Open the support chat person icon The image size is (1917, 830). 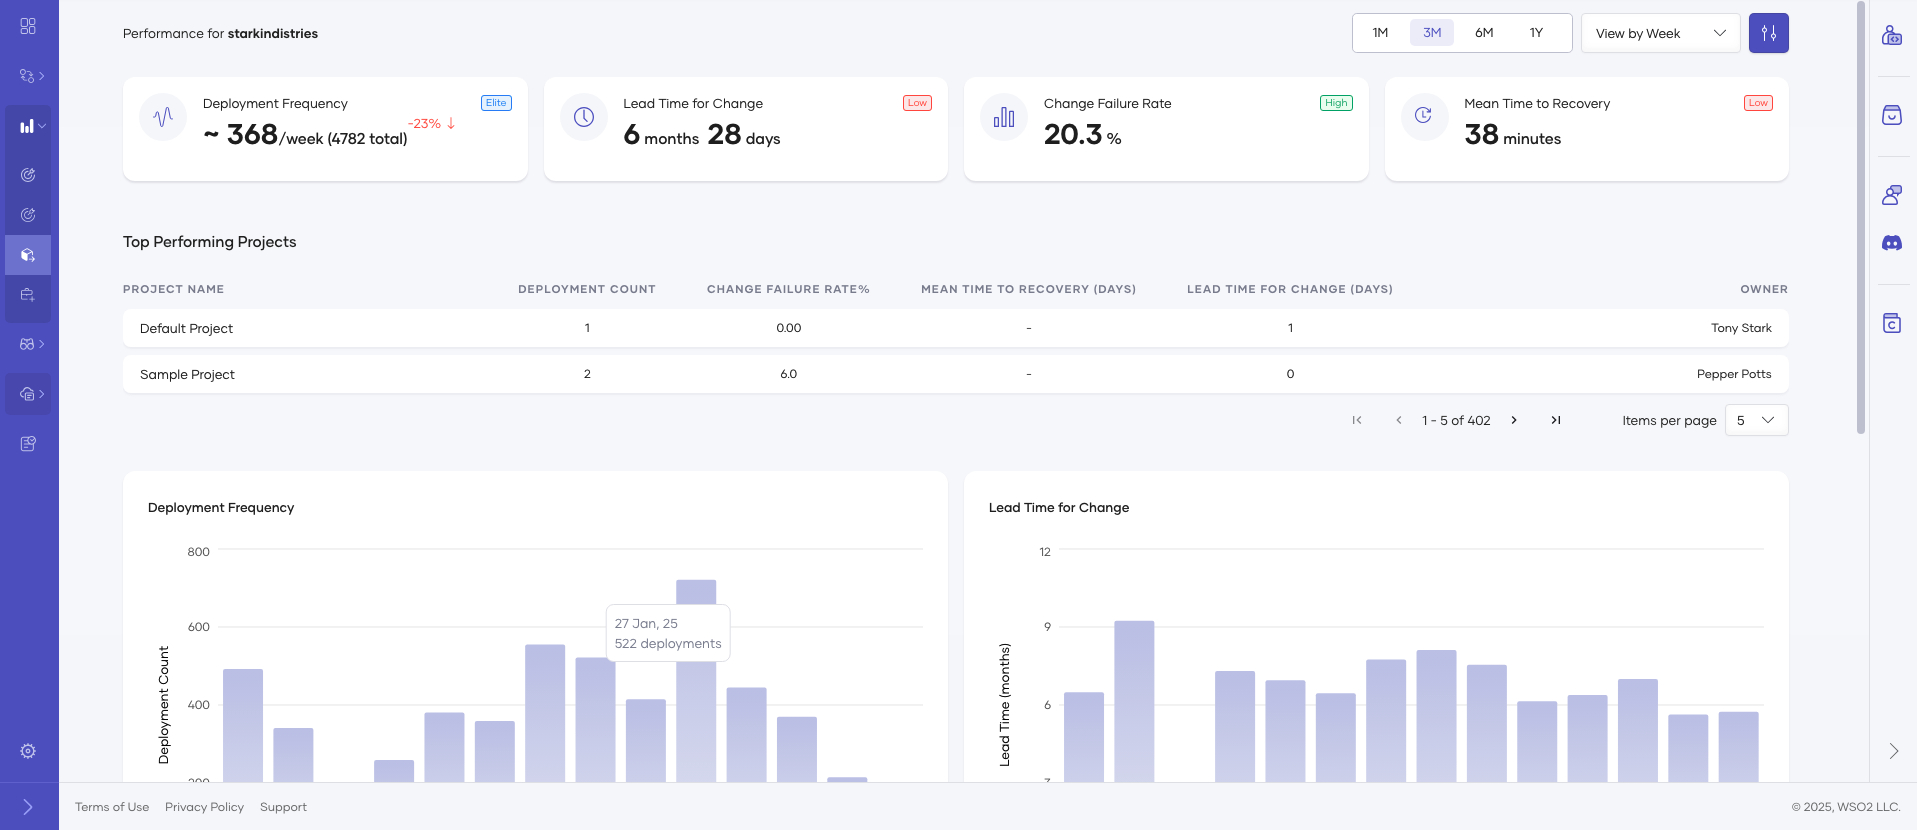point(1891,195)
